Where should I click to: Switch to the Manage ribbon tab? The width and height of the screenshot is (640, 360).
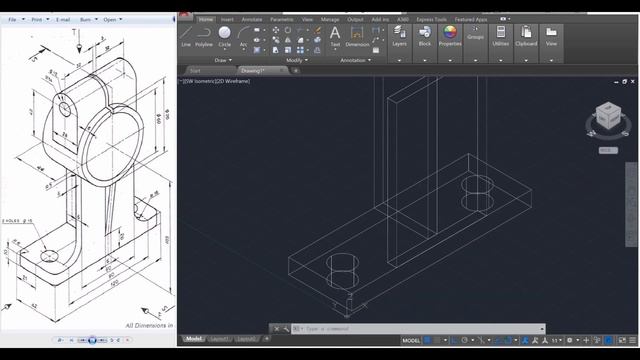tap(330, 19)
